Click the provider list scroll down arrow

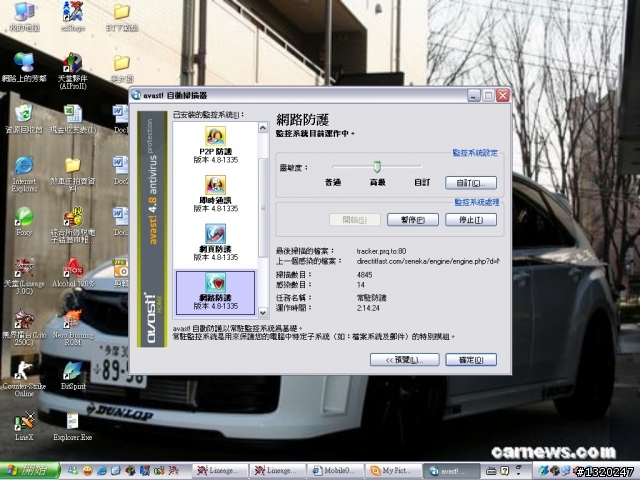pyautogui.click(x=263, y=313)
